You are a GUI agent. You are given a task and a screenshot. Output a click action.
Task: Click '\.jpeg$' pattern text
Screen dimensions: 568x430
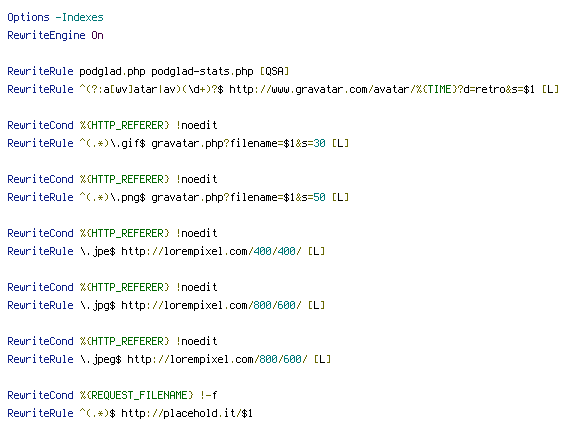point(100,359)
